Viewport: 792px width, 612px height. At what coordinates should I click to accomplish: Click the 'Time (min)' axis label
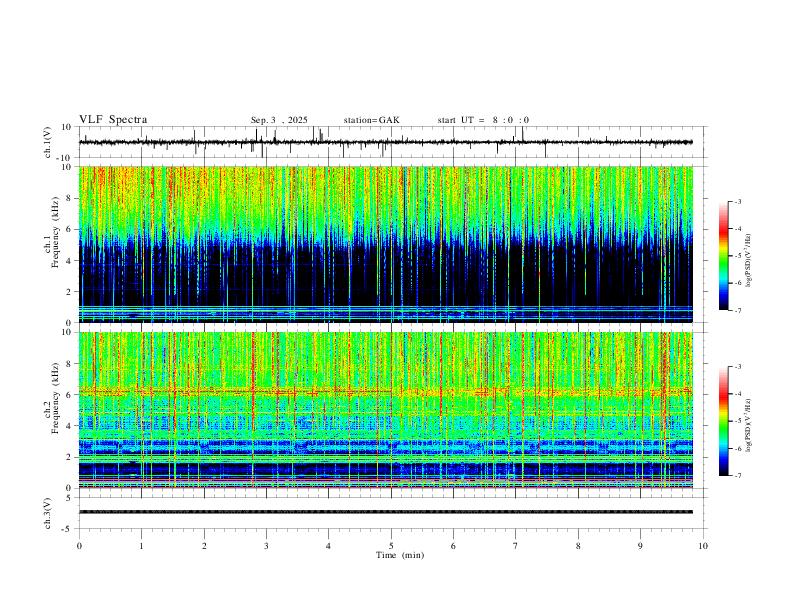pos(400,555)
